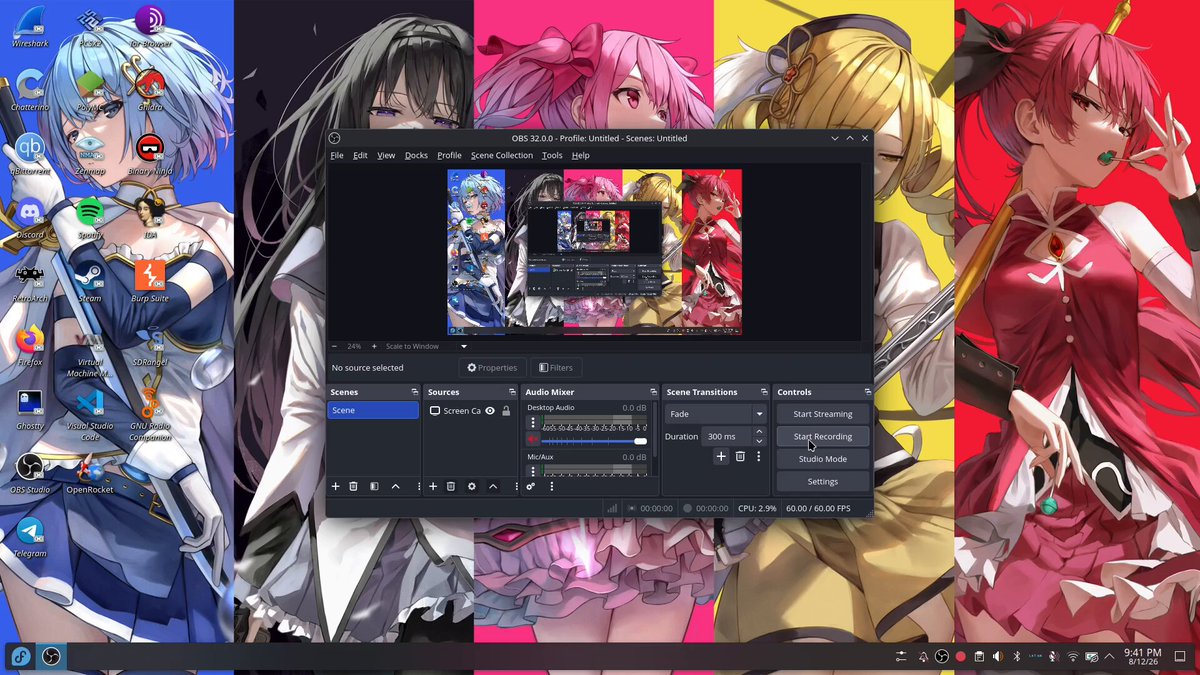This screenshot has height=675, width=1200.
Task: Click the Start Recording button
Action: pyautogui.click(x=823, y=437)
